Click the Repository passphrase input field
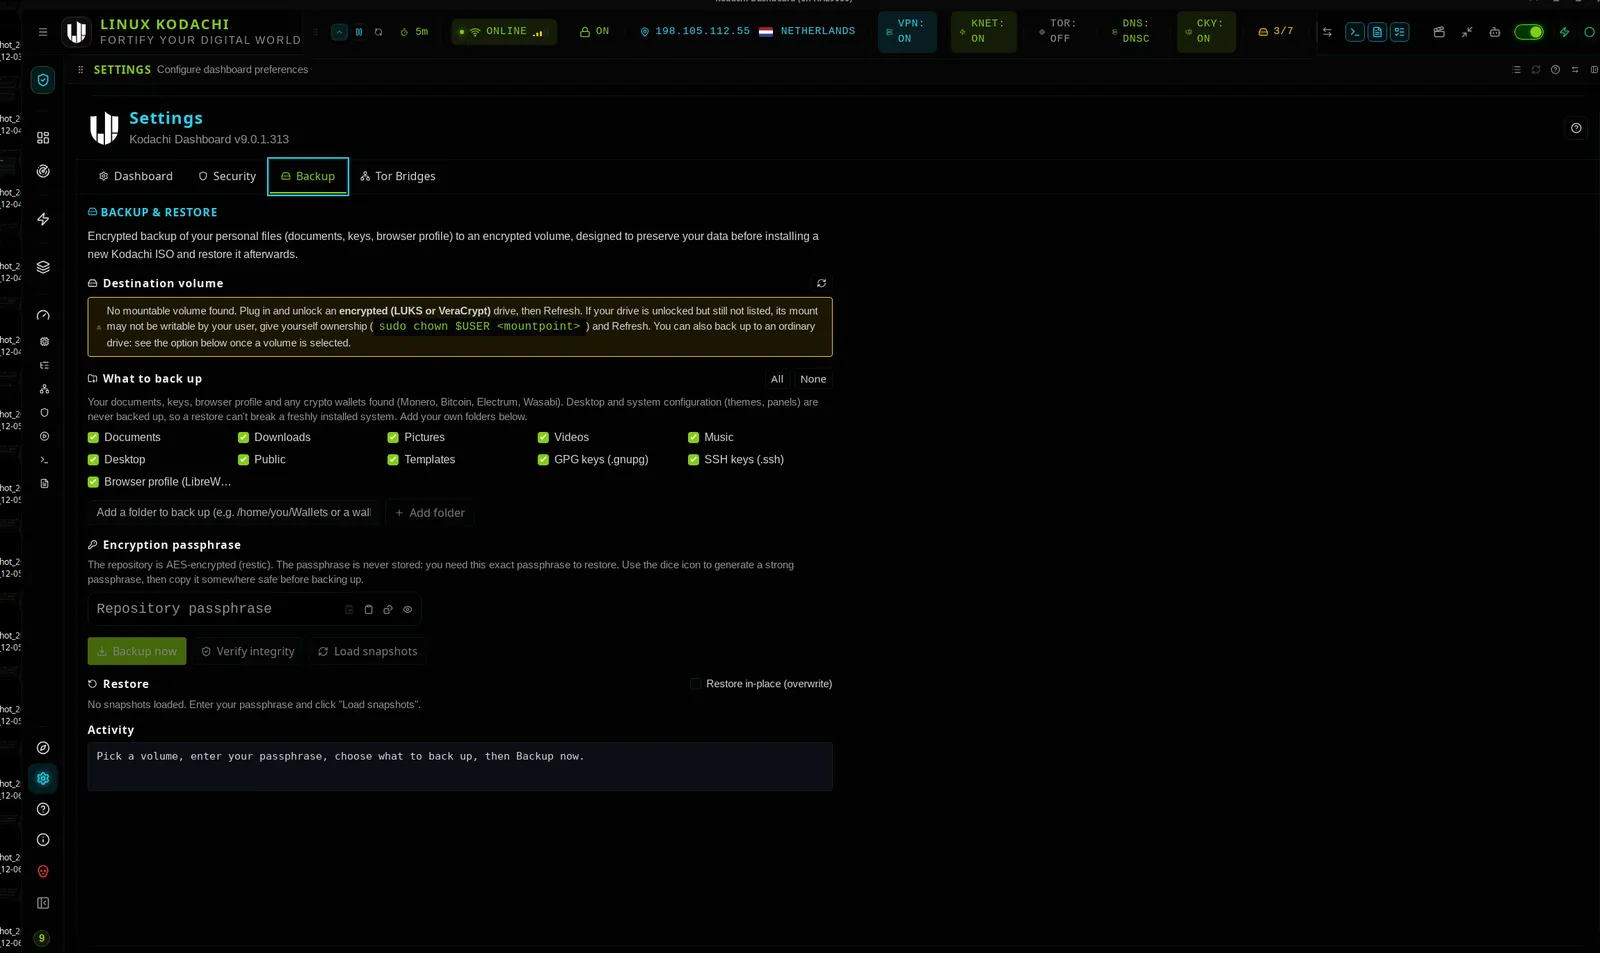Screen dimensions: 1600x953 (x=254, y=609)
